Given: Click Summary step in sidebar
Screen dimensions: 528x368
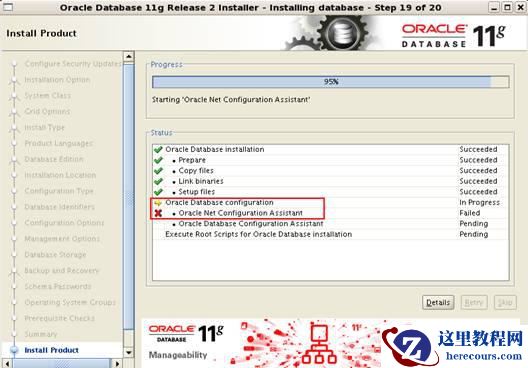Looking at the screenshot, I should pyautogui.click(x=41, y=334).
